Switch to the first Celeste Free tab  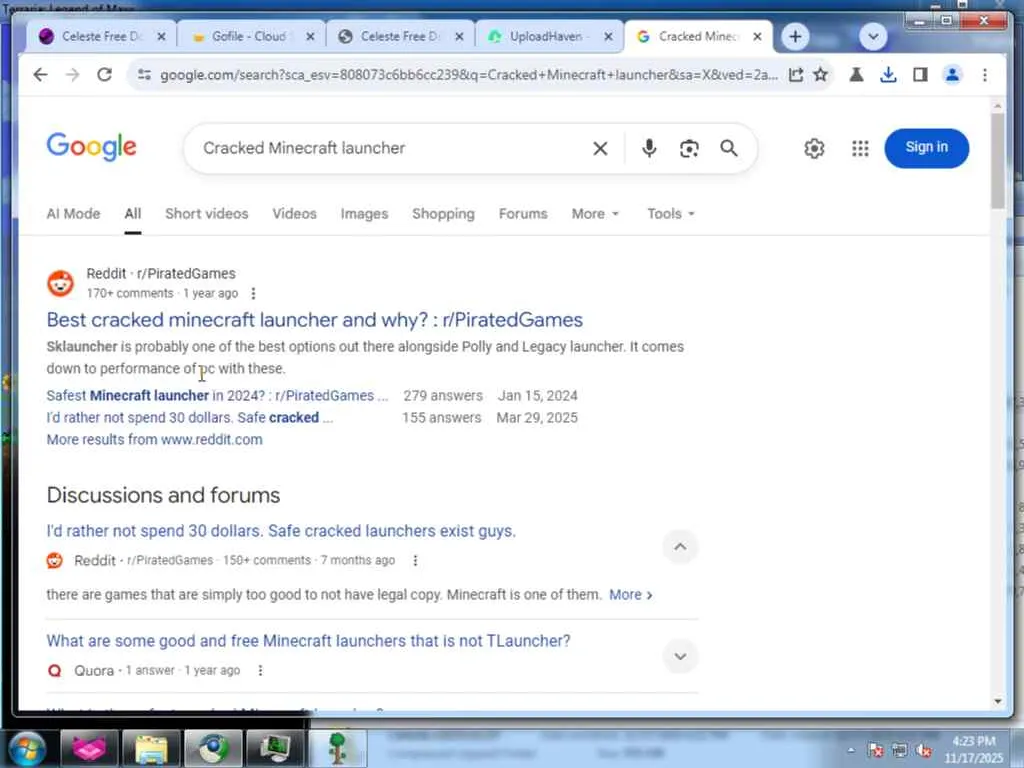pos(101,37)
